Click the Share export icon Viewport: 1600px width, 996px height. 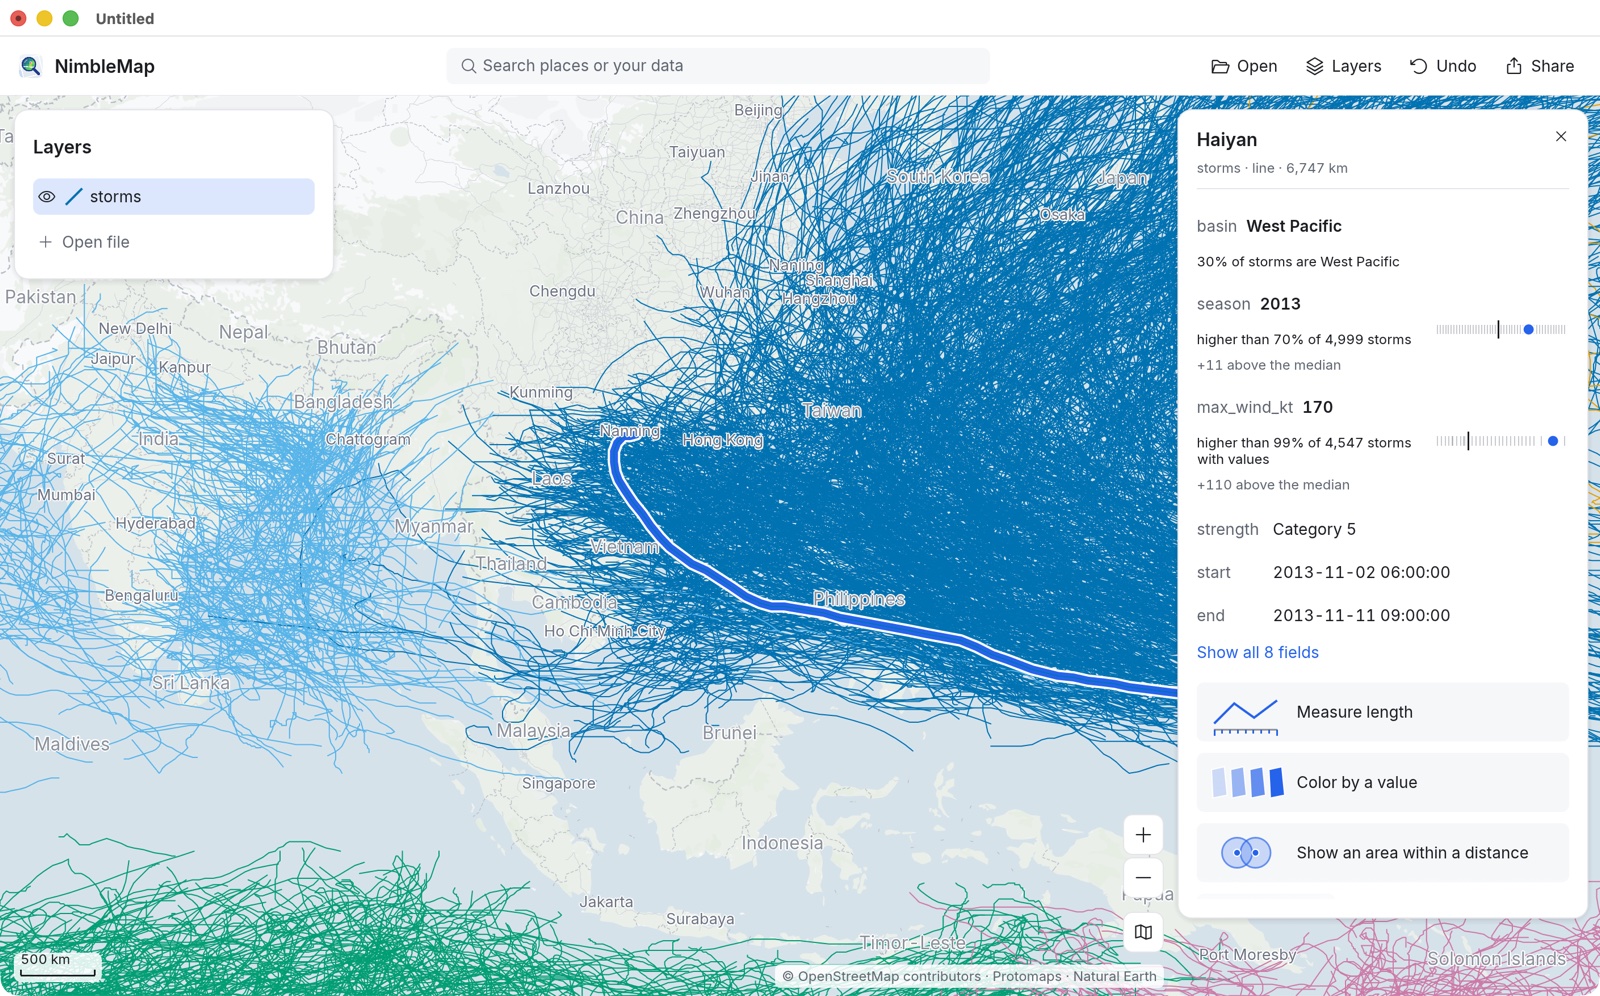(1514, 66)
